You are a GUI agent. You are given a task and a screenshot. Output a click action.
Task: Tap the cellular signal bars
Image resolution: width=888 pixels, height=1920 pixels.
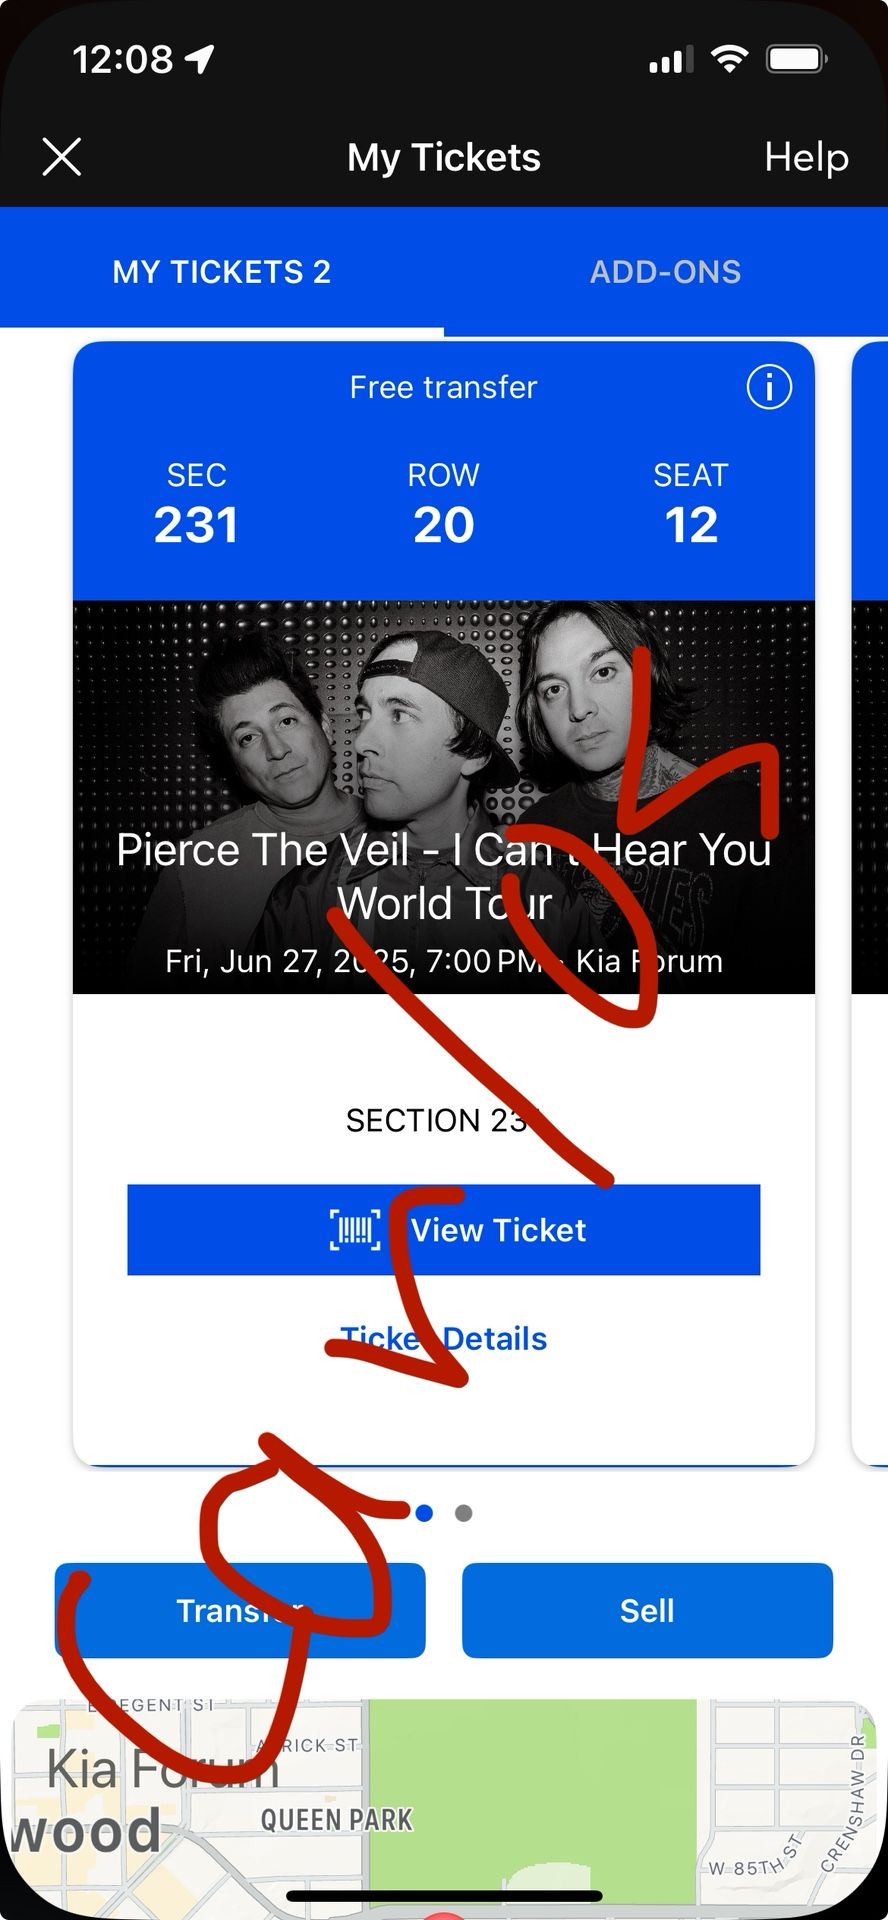(x=670, y=60)
